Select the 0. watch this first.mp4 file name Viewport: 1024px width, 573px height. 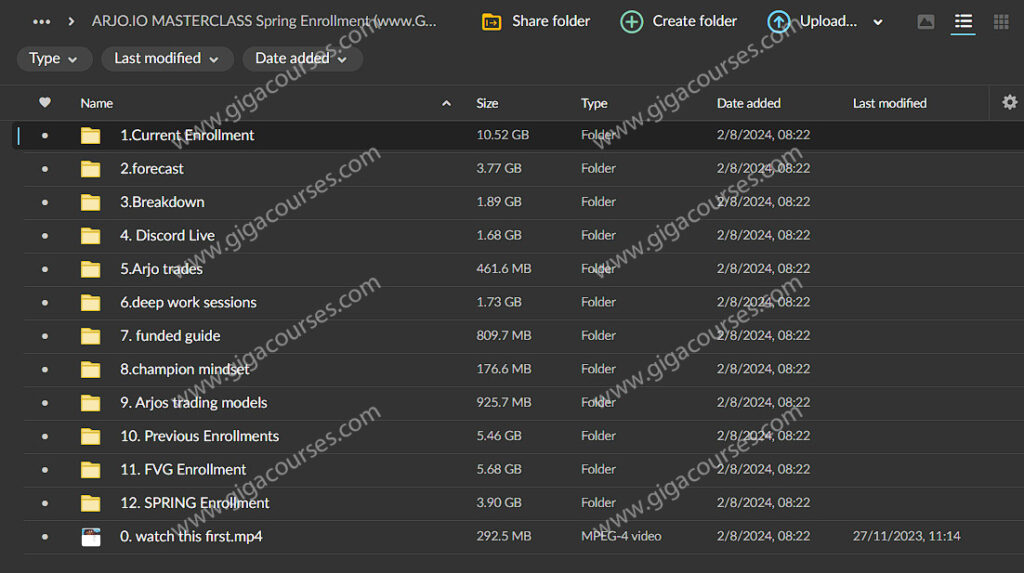(x=191, y=536)
